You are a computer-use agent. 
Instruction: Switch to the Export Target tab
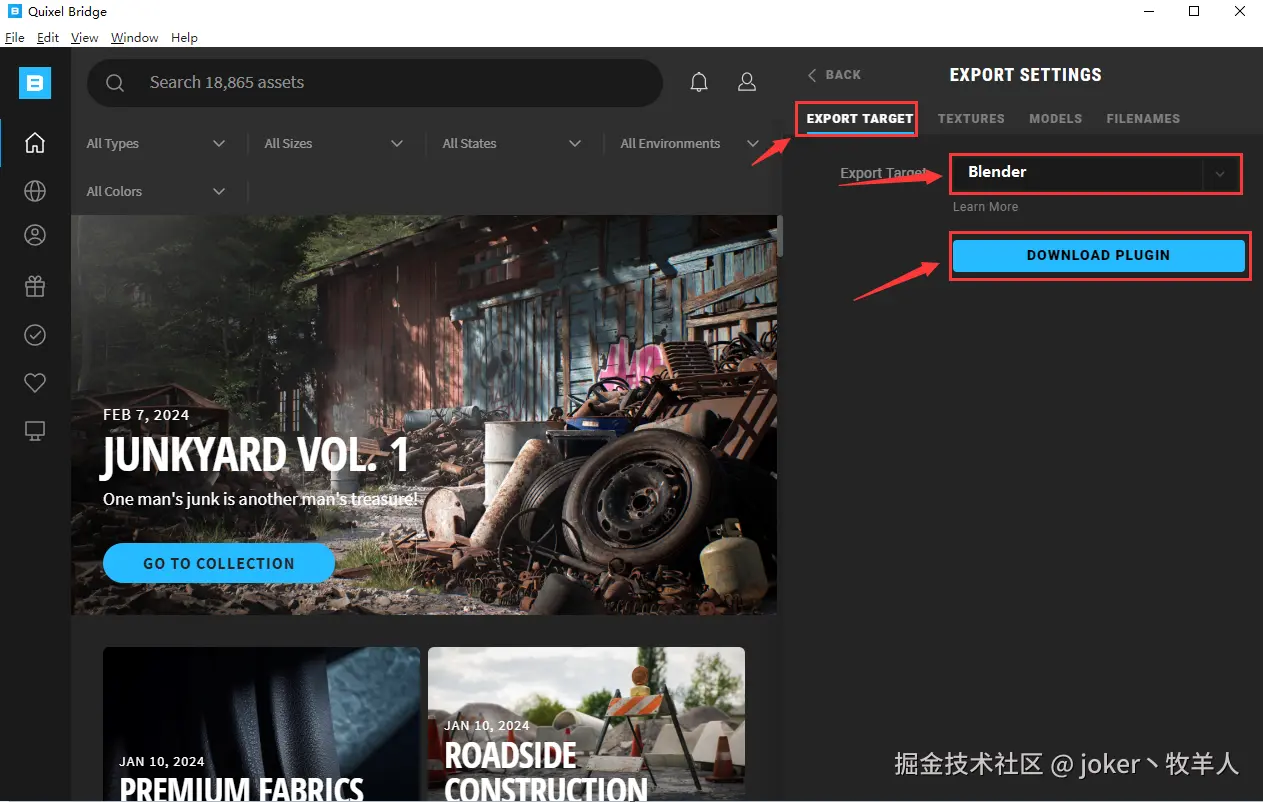click(860, 119)
